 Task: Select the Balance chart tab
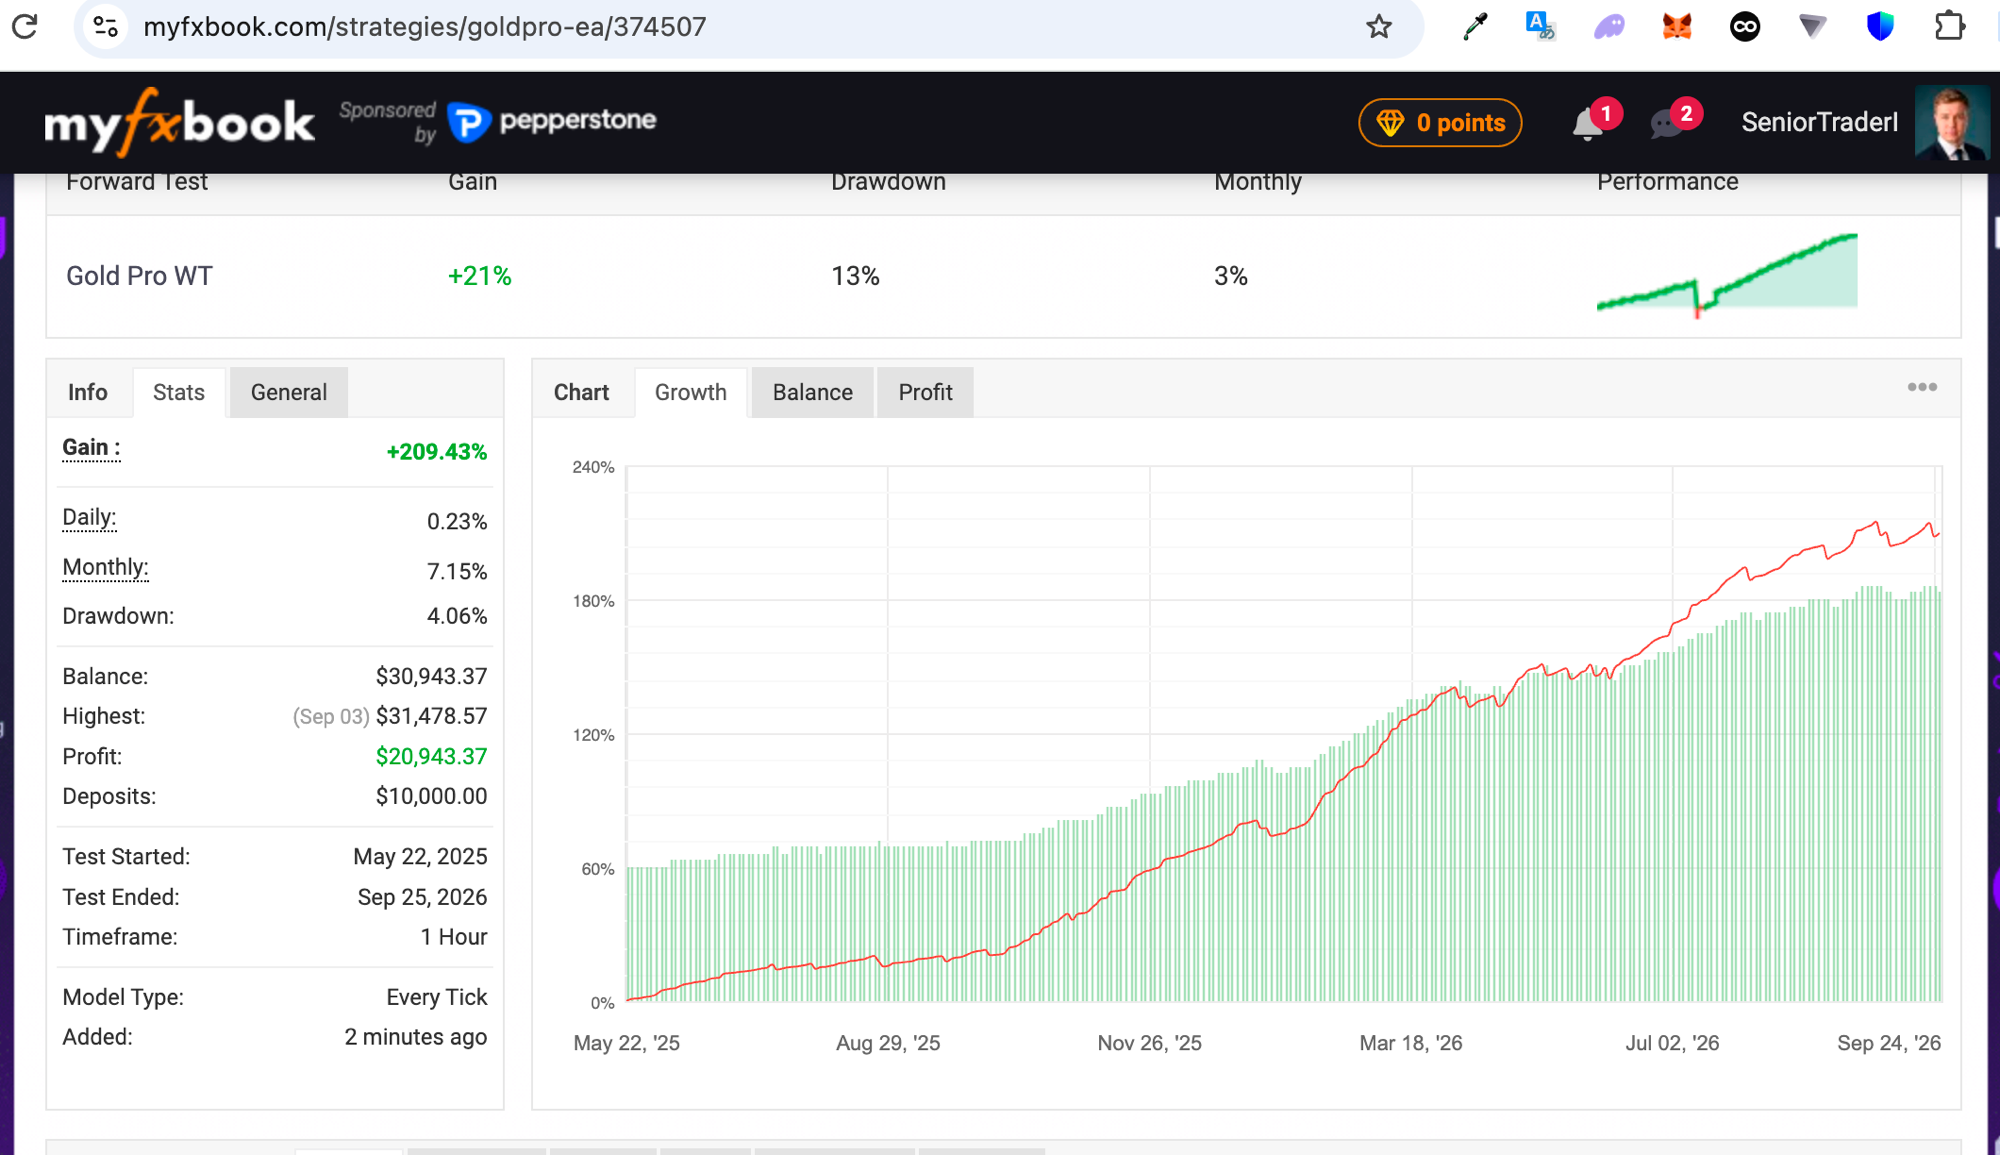[x=813, y=392]
